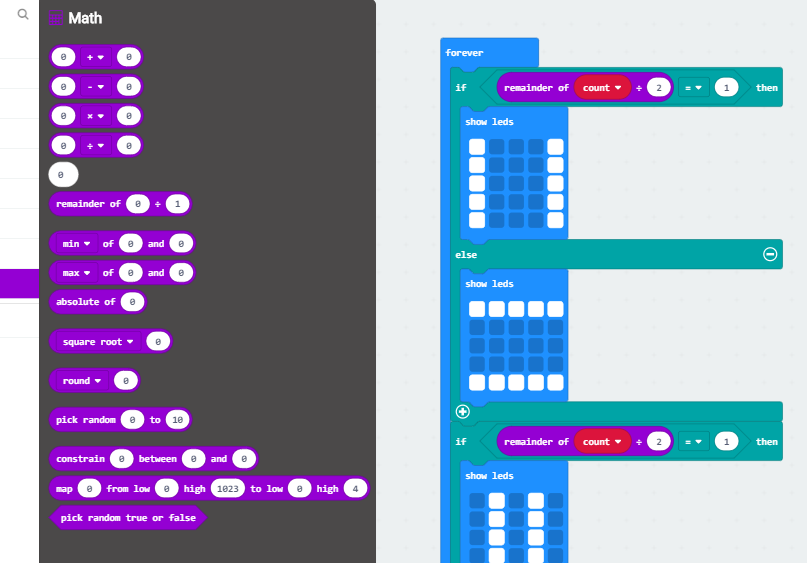This screenshot has height=563, width=807.
Task: Edit compared value 1 in second if block
Action: [726, 442]
